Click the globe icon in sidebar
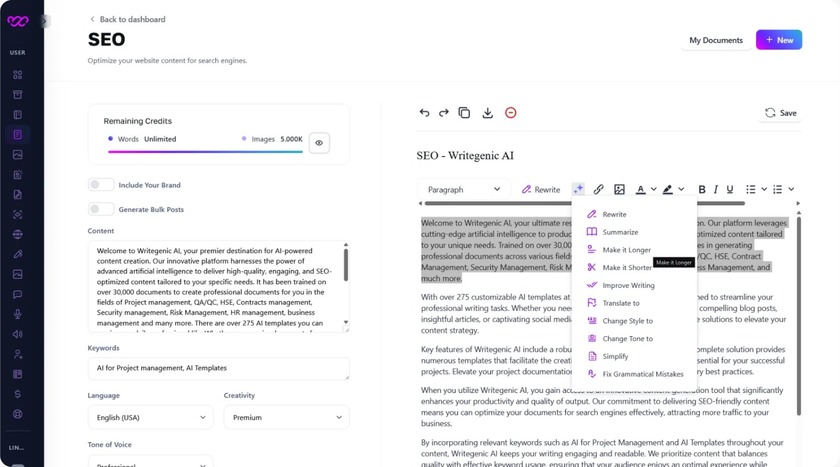This screenshot has height=467, width=840. pos(18,234)
